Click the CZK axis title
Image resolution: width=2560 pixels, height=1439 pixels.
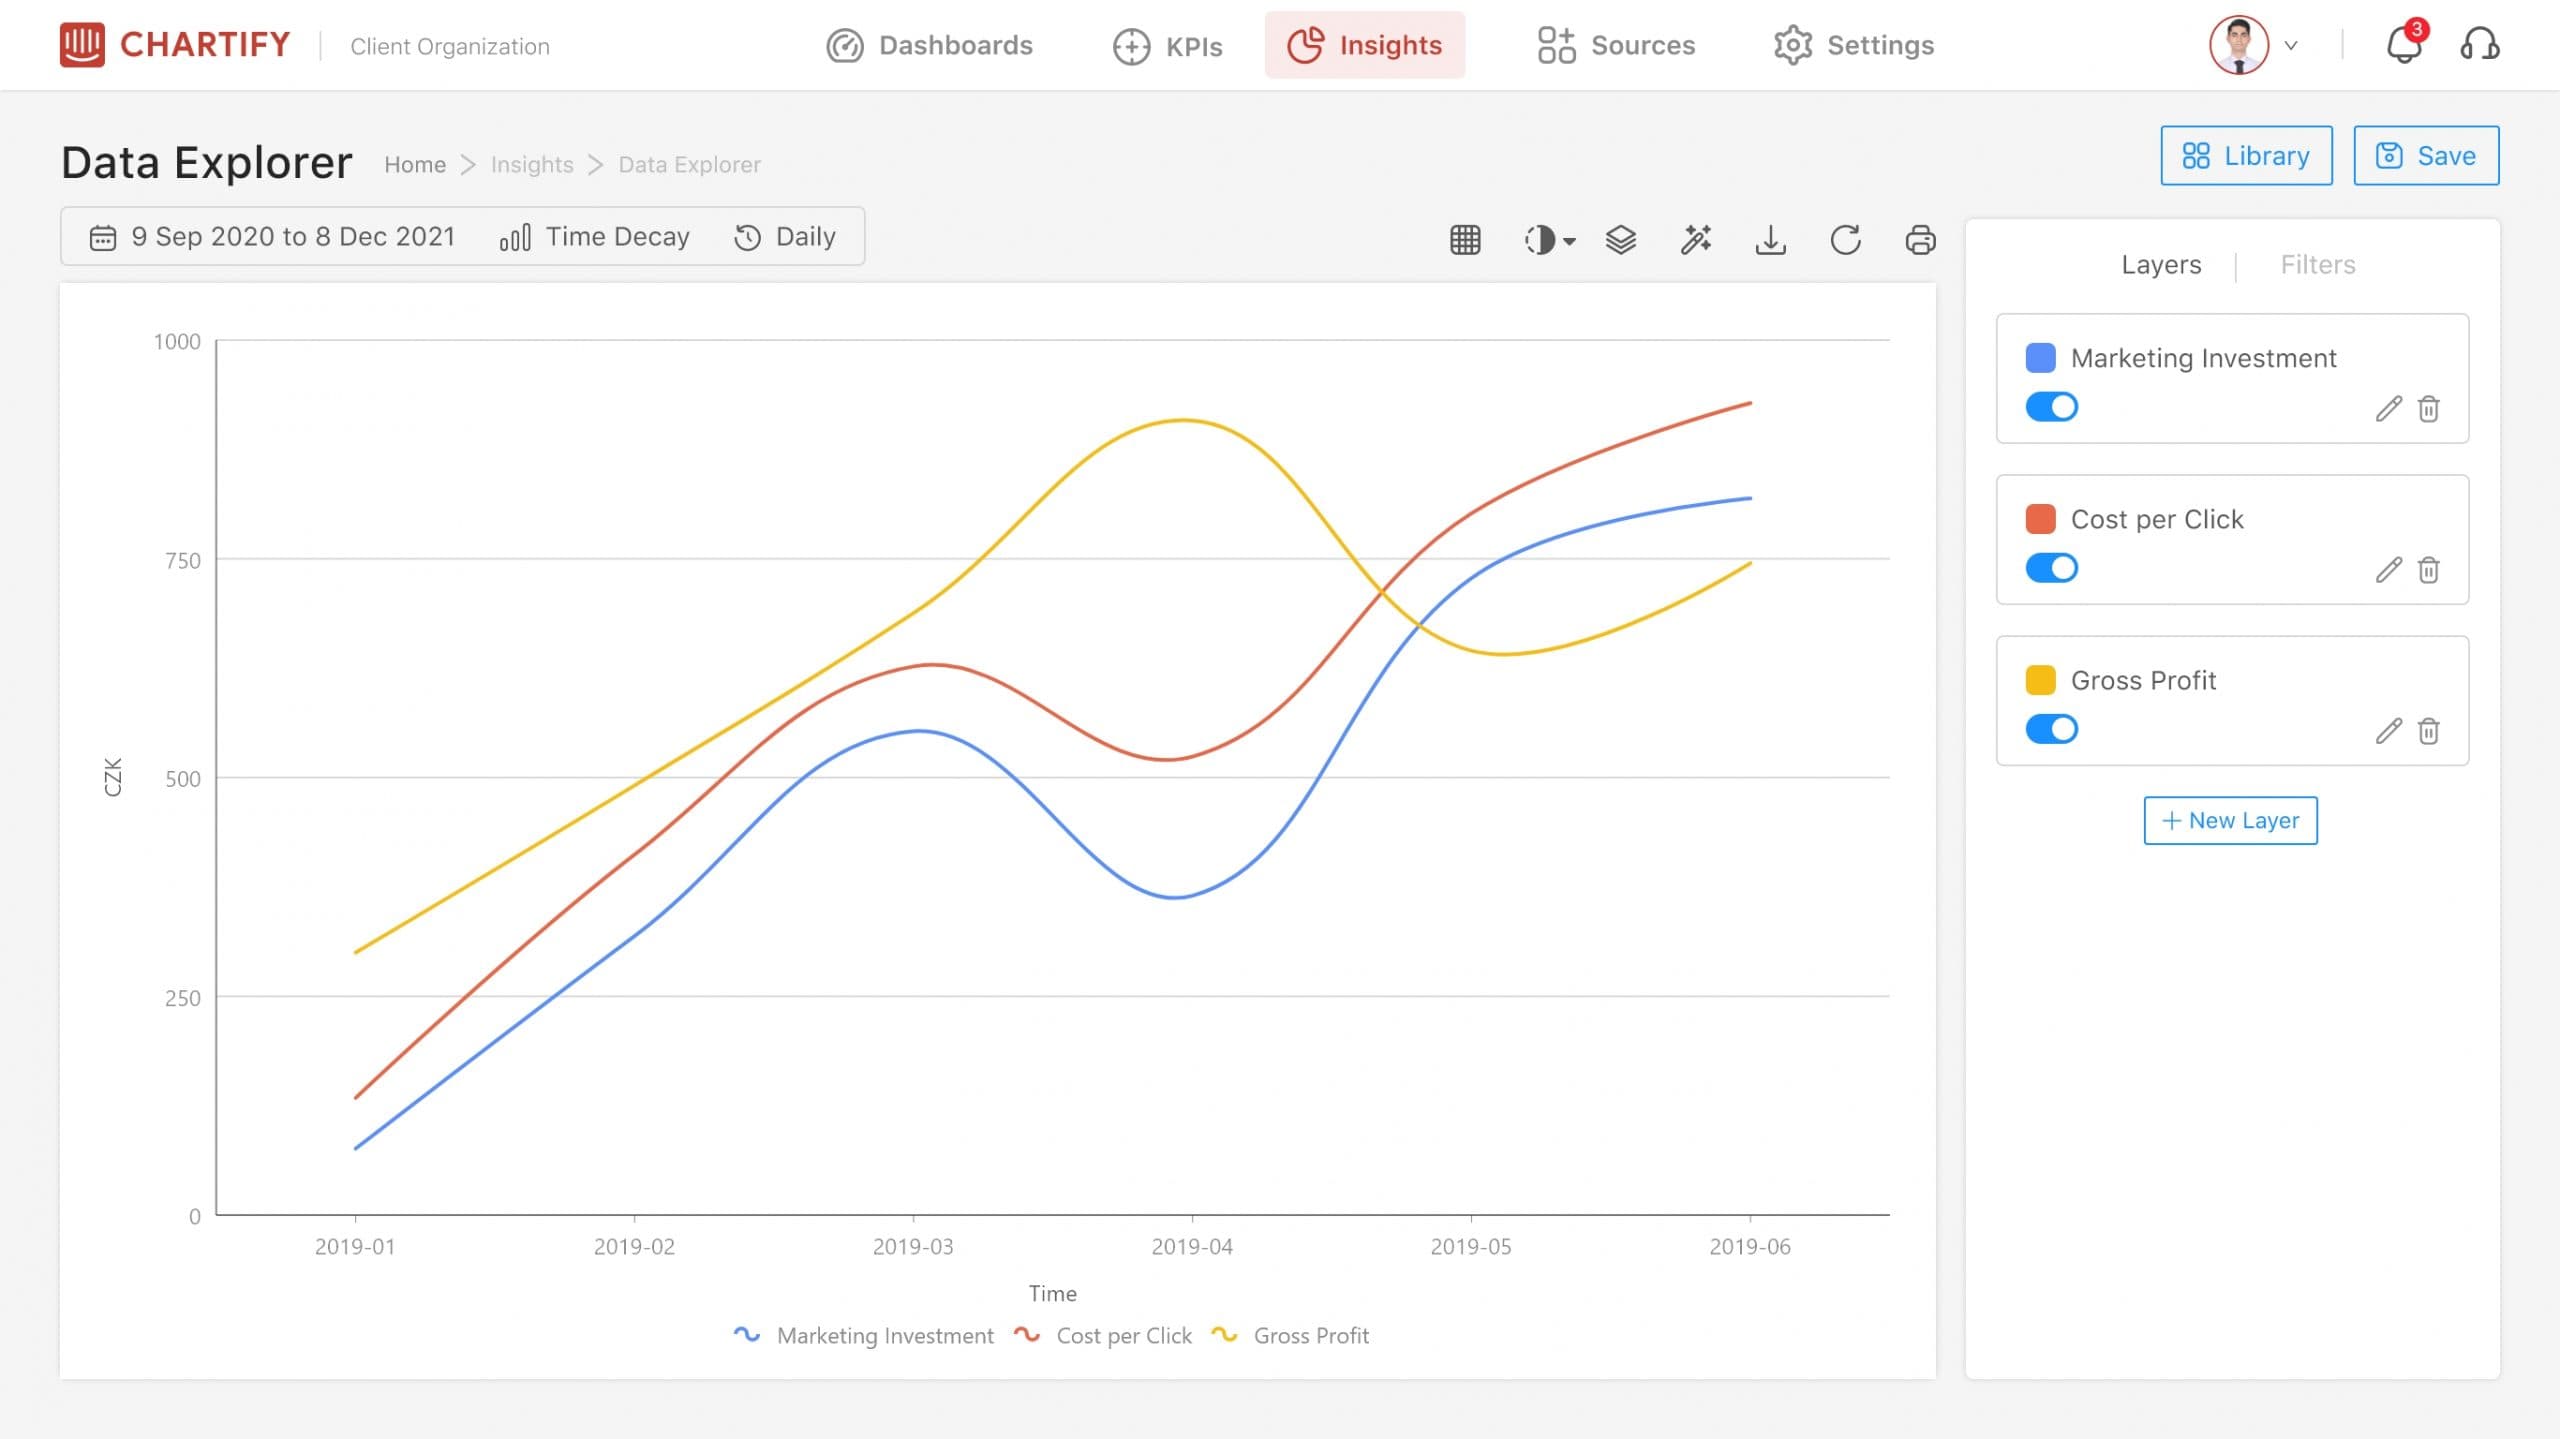(x=113, y=777)
